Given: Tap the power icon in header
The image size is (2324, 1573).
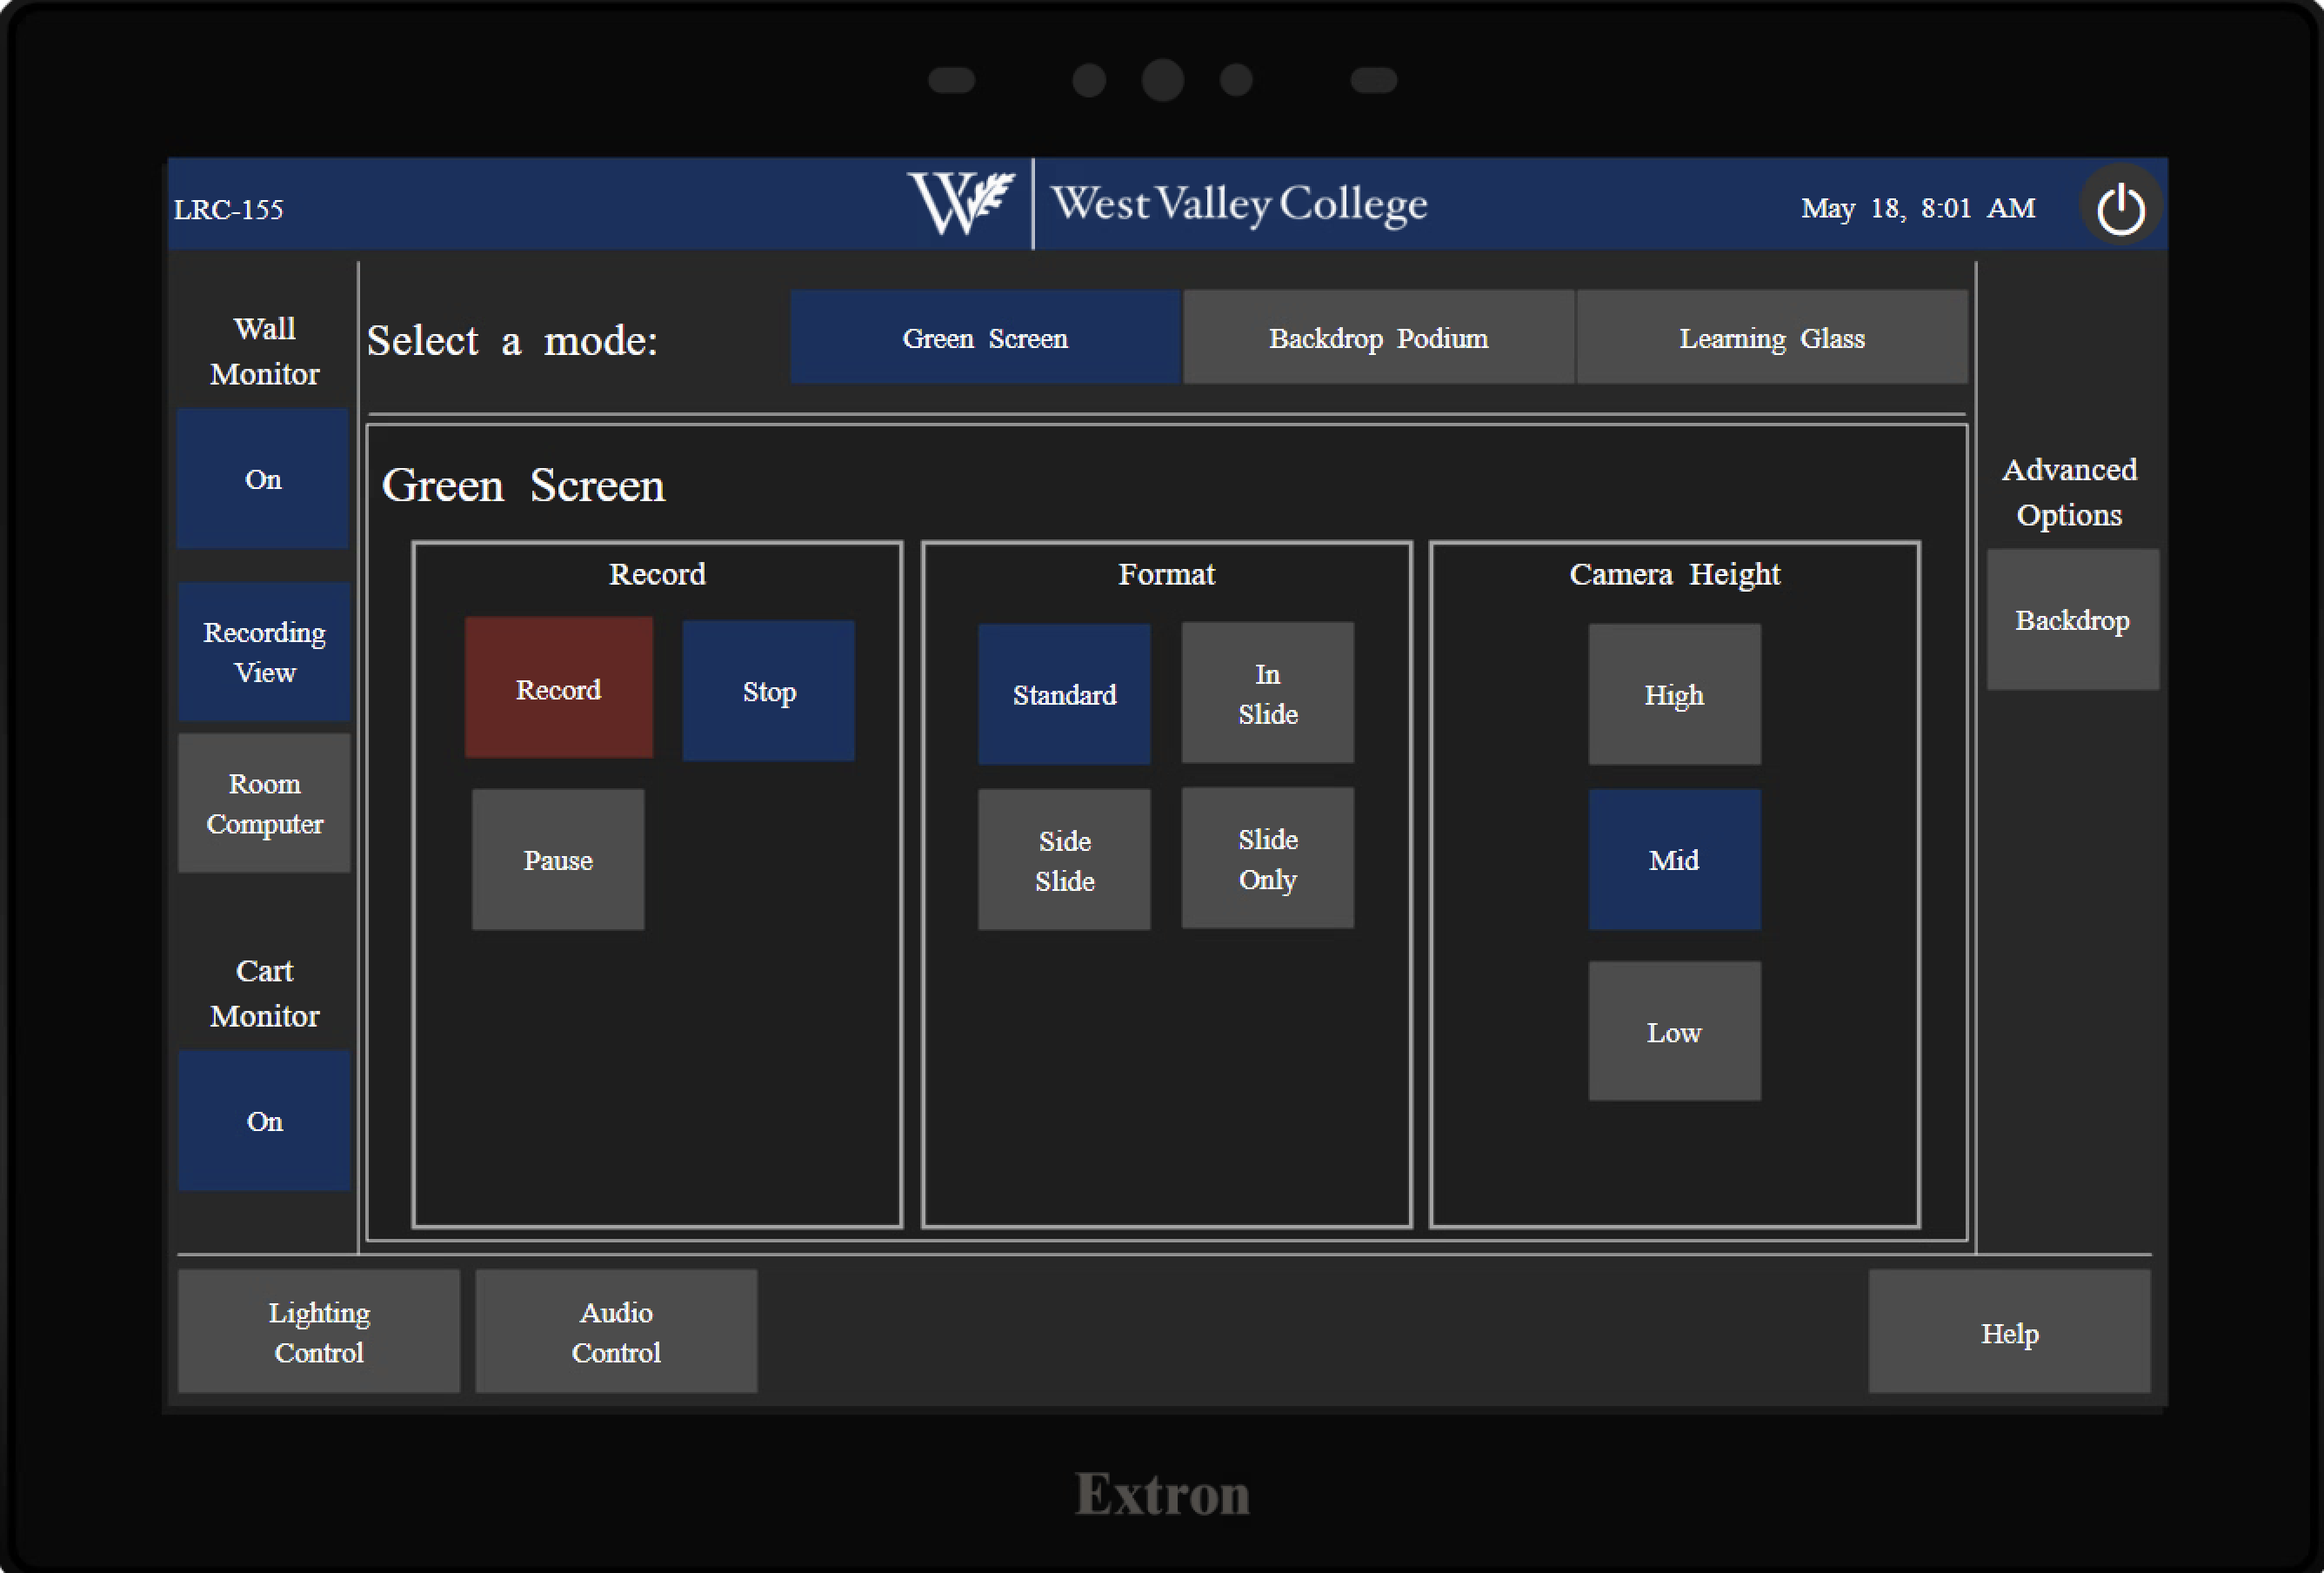Looking at the screenshot, I should pos(2120,209).
